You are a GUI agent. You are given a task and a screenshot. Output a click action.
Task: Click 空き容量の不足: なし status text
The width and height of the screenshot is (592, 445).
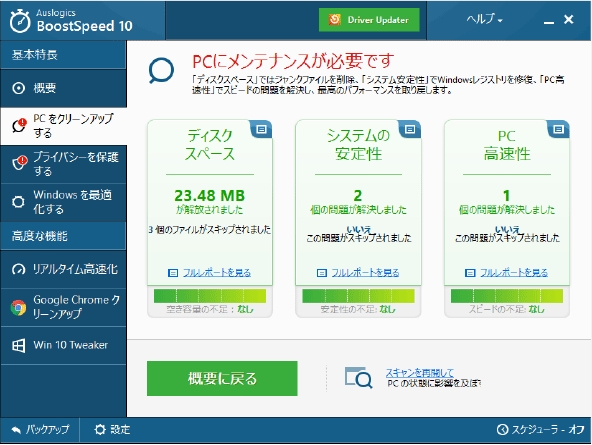(x=210, y=309)
